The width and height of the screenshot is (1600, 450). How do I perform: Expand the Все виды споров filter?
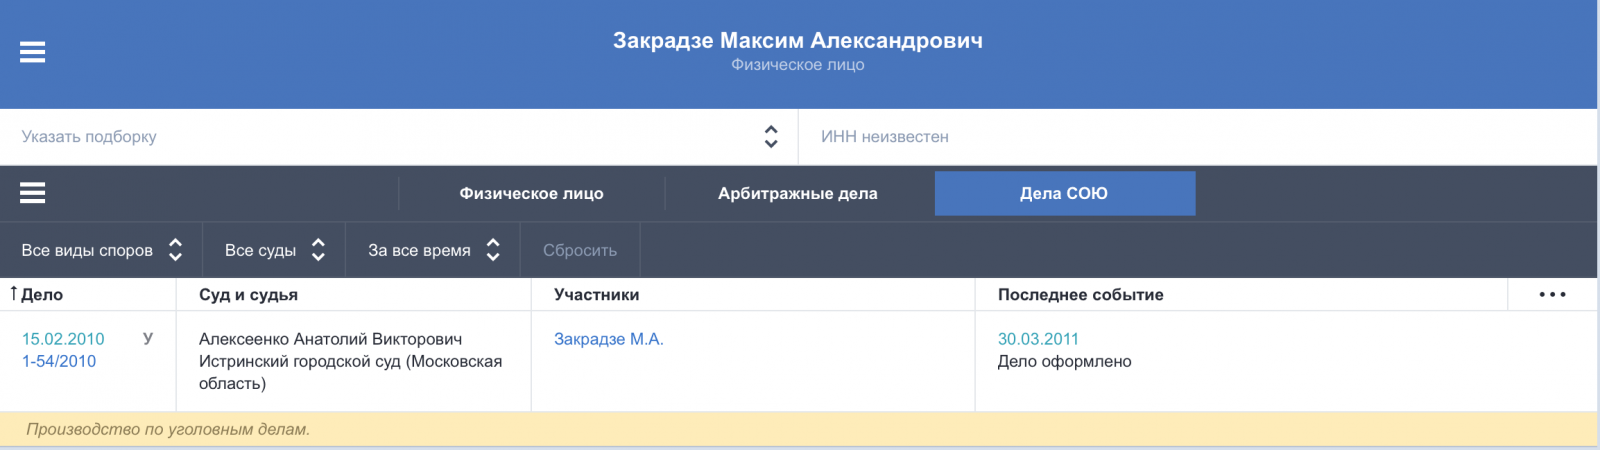(102, 250)
